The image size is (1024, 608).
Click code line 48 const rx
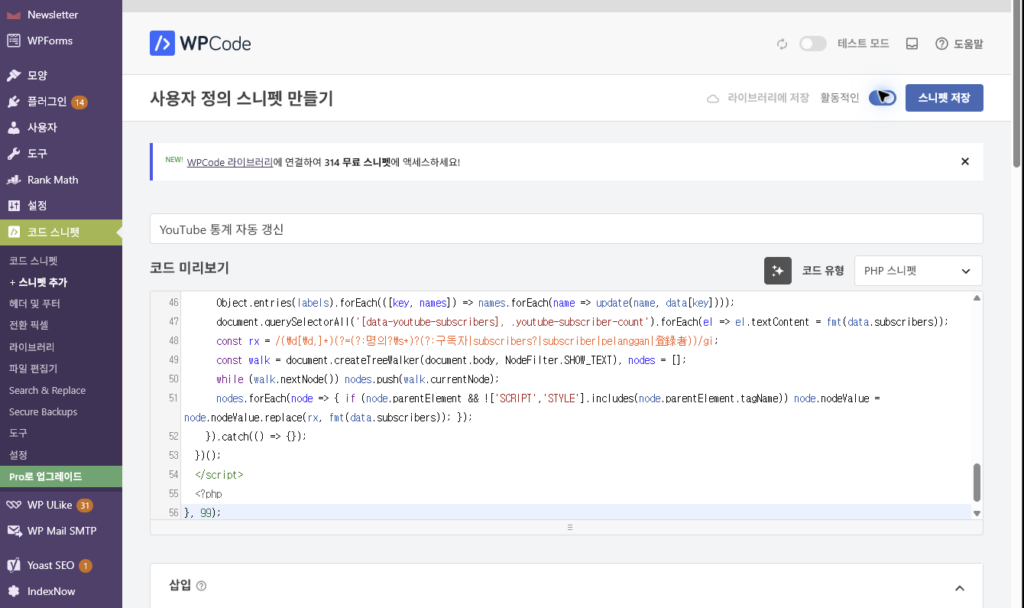pos(467,341)
